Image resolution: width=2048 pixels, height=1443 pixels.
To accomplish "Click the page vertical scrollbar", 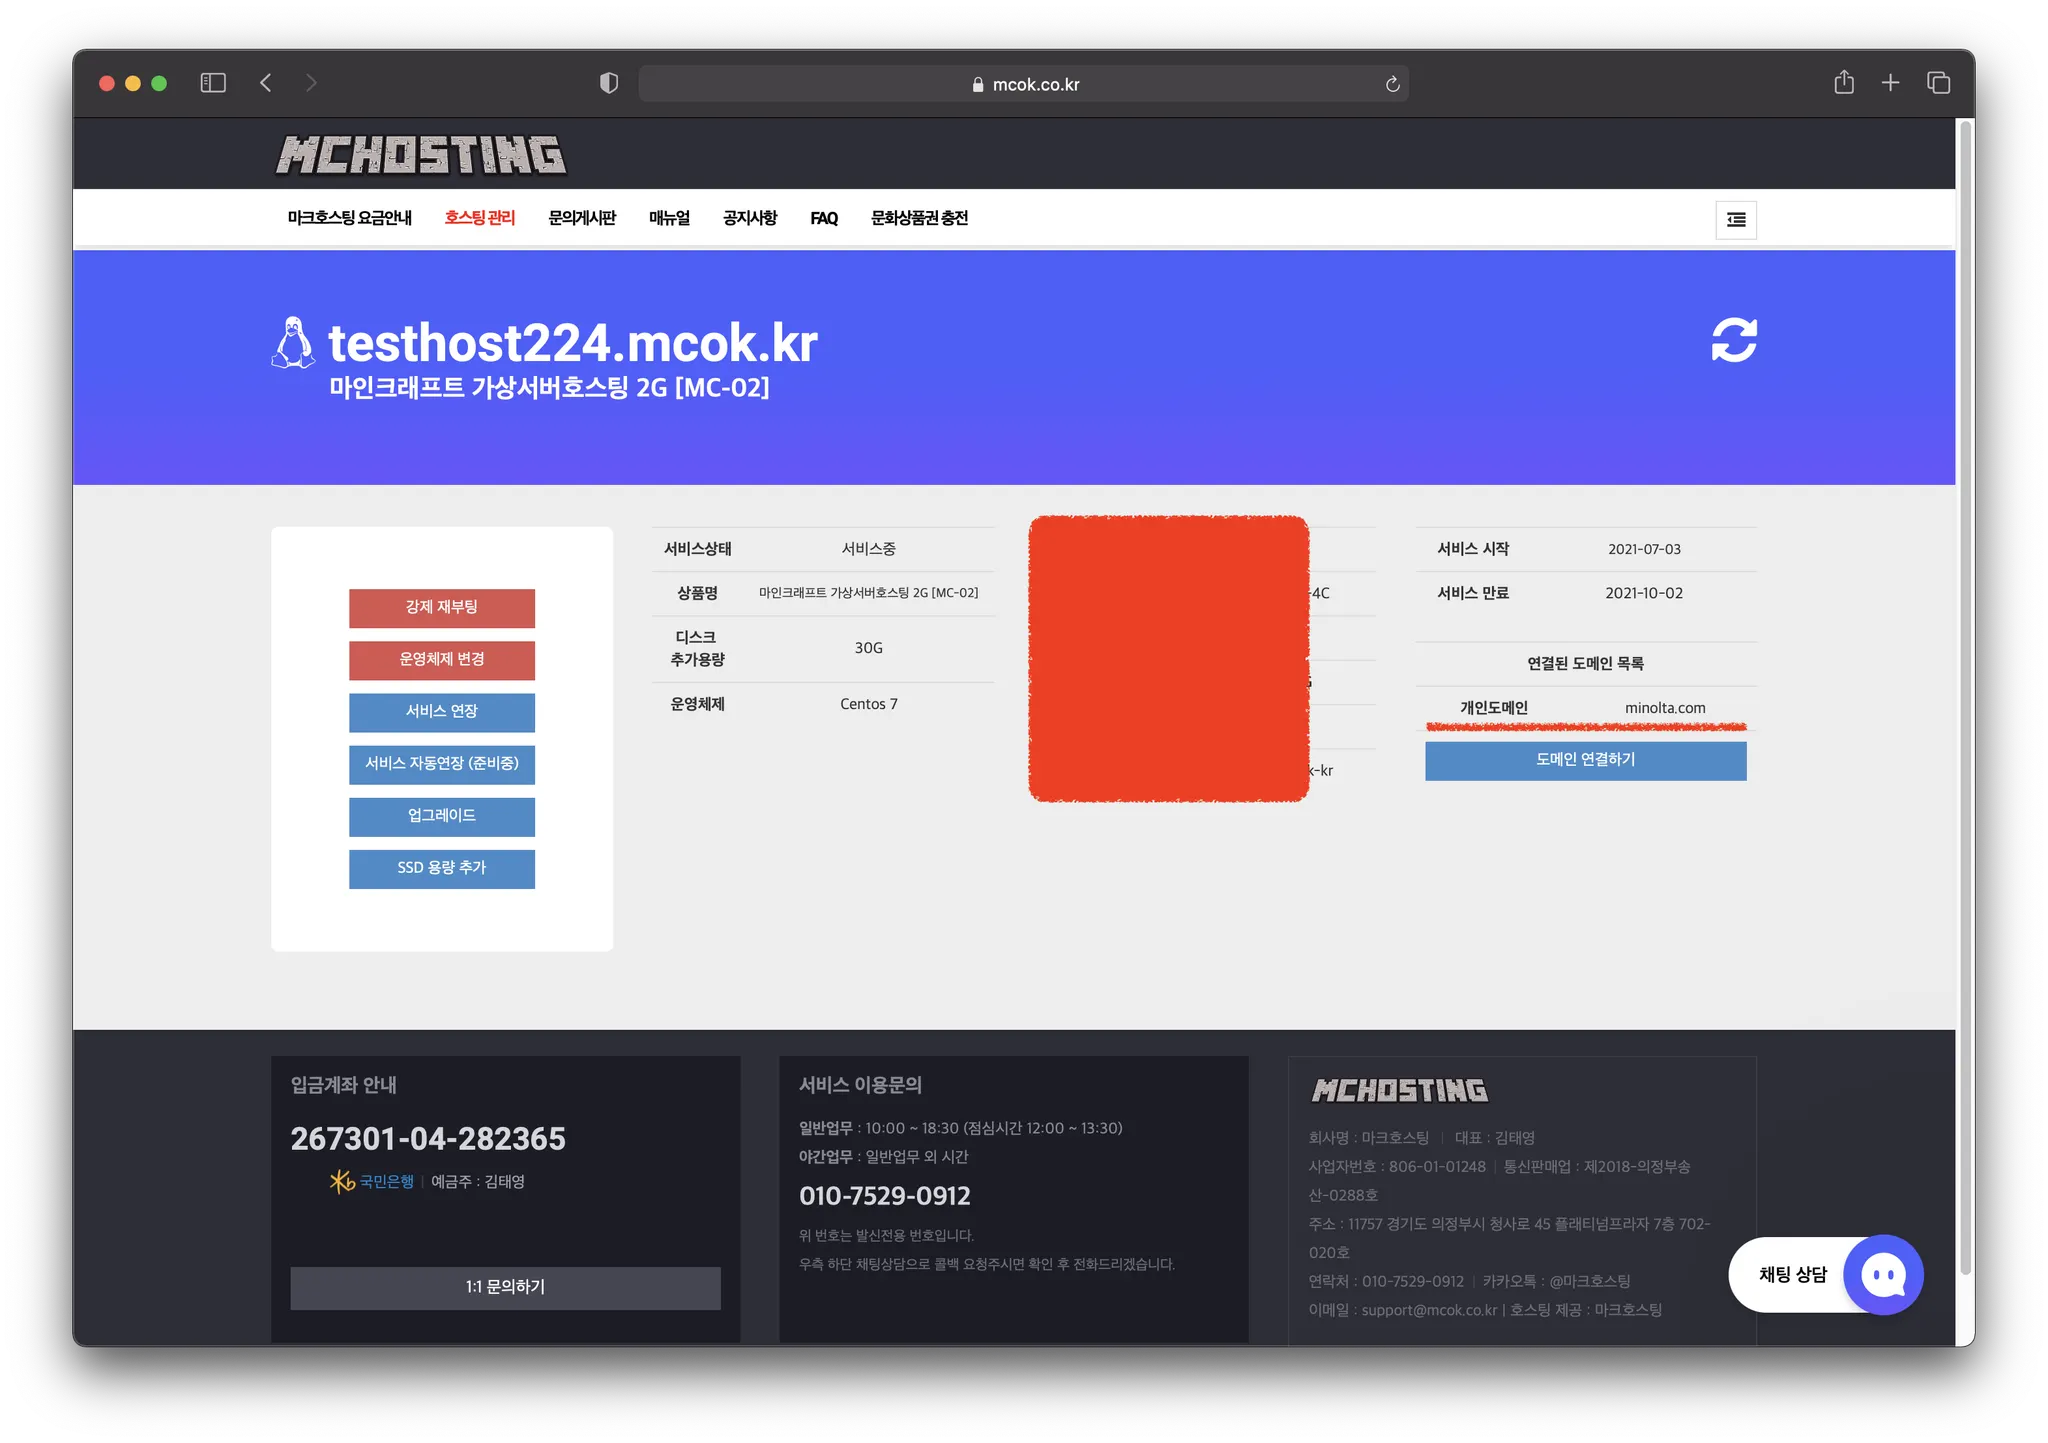I will tap(1964, 700).
